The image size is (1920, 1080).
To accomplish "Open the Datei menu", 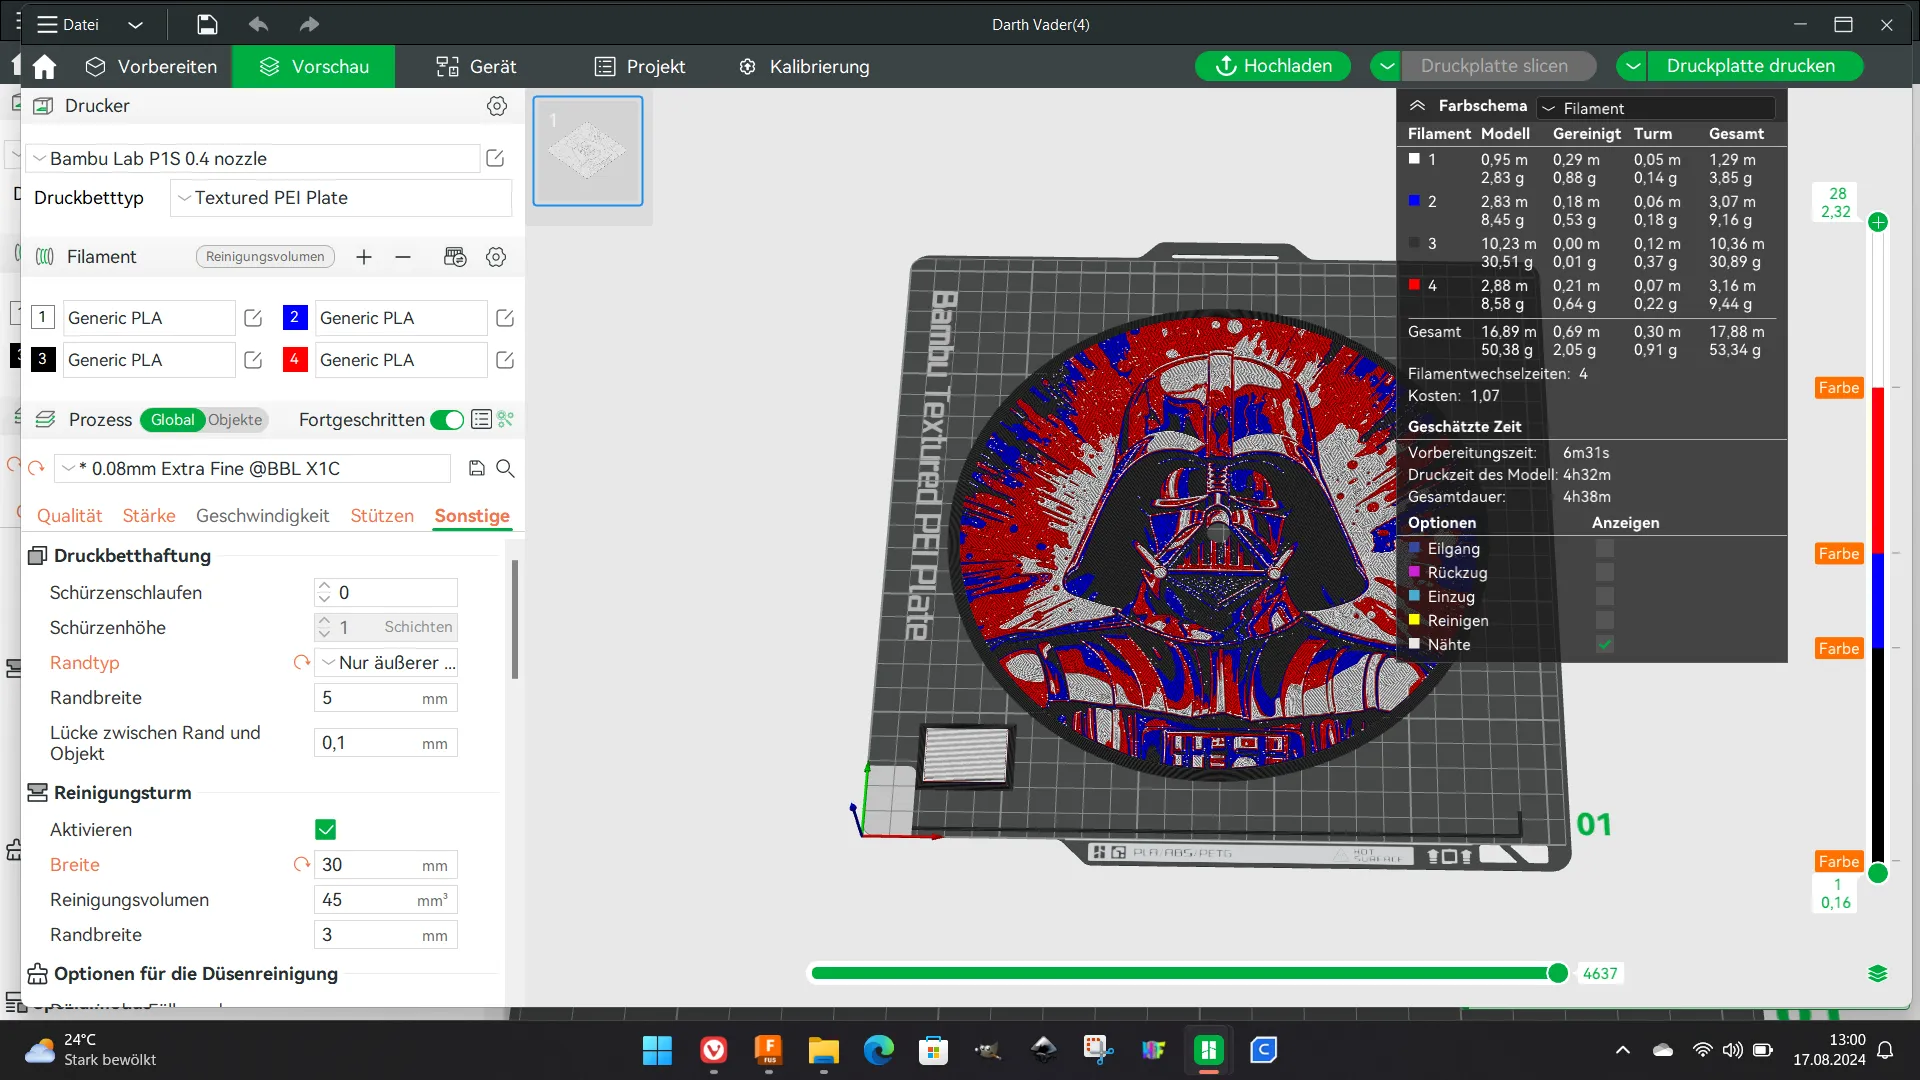I will (x=68, y=24).
